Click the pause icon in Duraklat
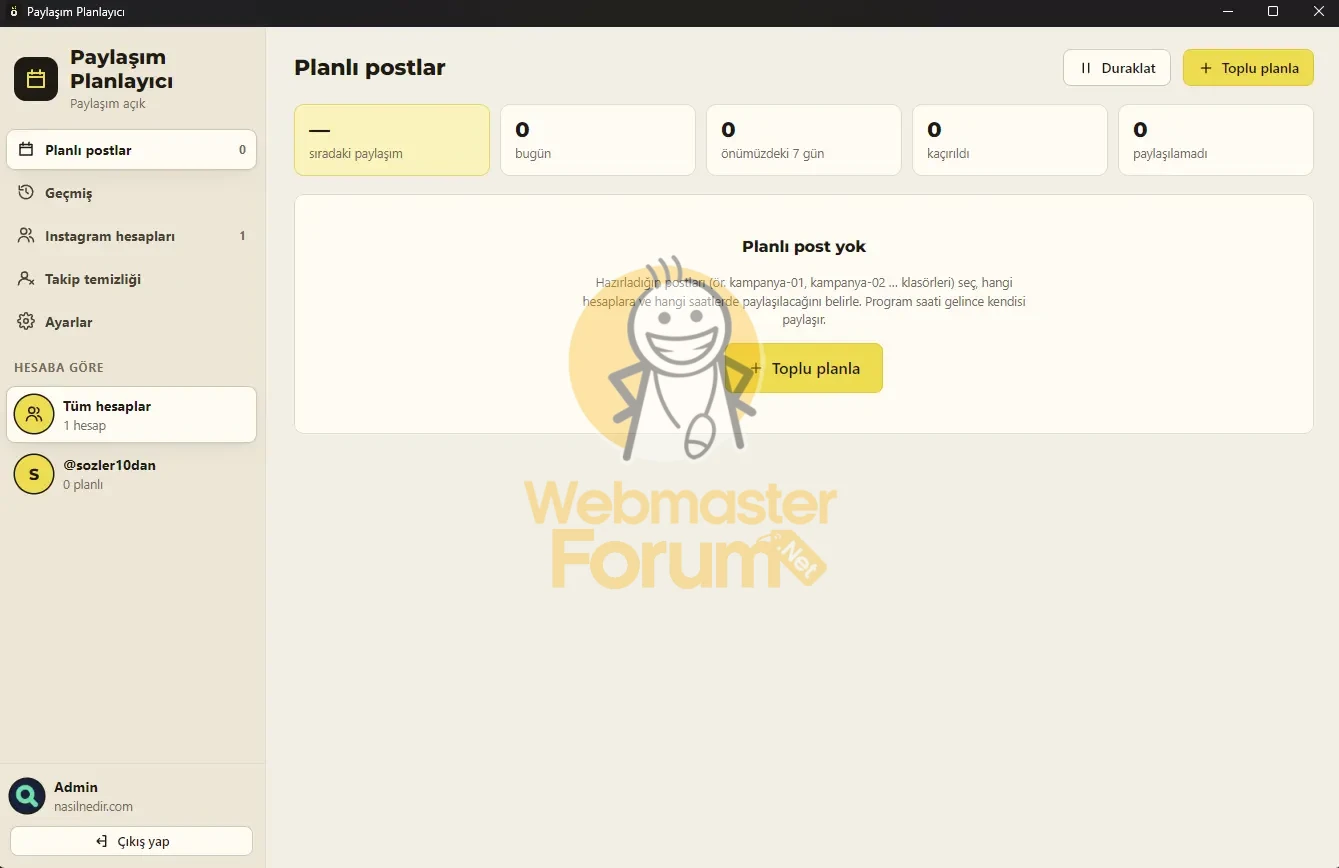This screenshot has height=868, width=1339. point(1086,68)
